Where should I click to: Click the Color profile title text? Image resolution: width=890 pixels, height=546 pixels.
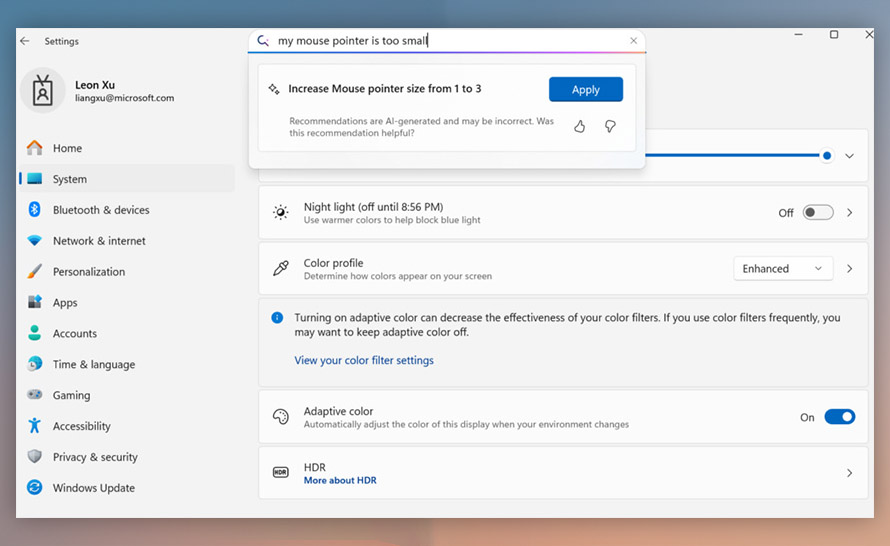point(333,263)
